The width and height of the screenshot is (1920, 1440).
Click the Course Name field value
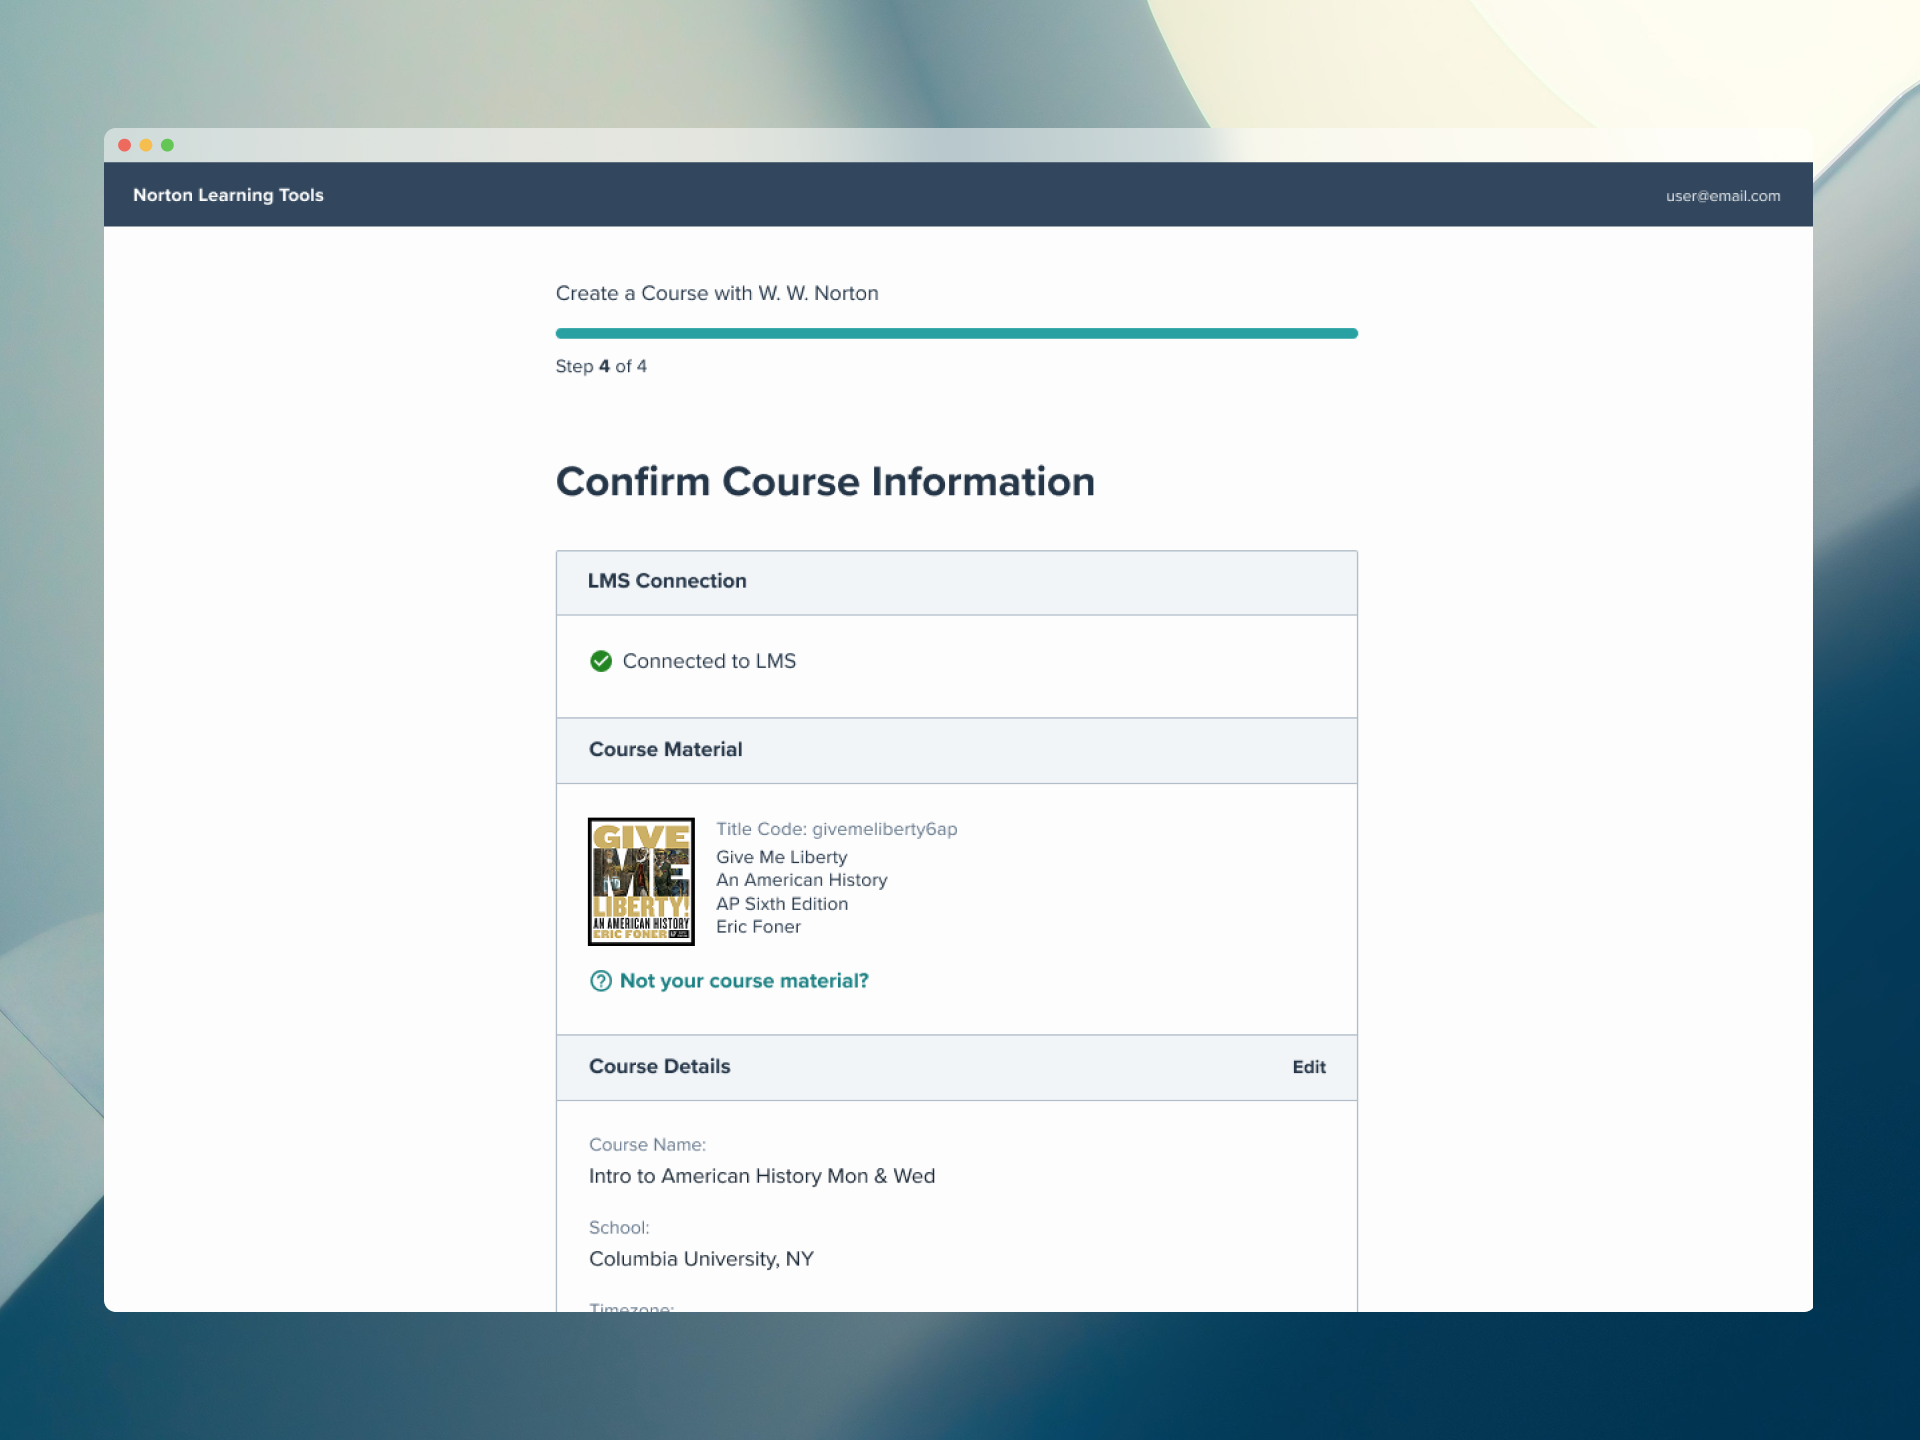[761, 1176]
